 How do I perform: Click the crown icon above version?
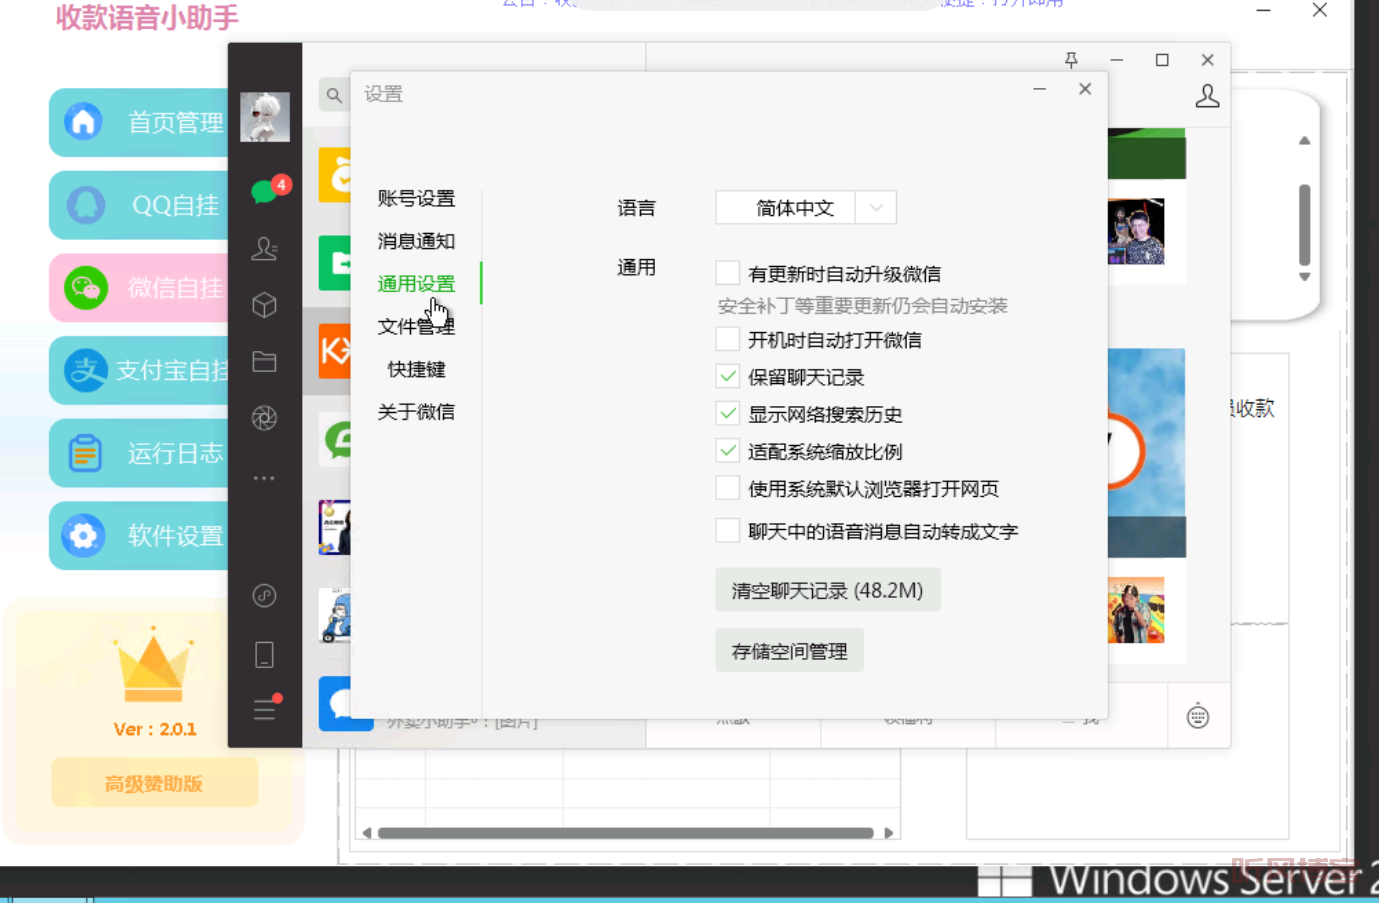(x=153, y=664)
